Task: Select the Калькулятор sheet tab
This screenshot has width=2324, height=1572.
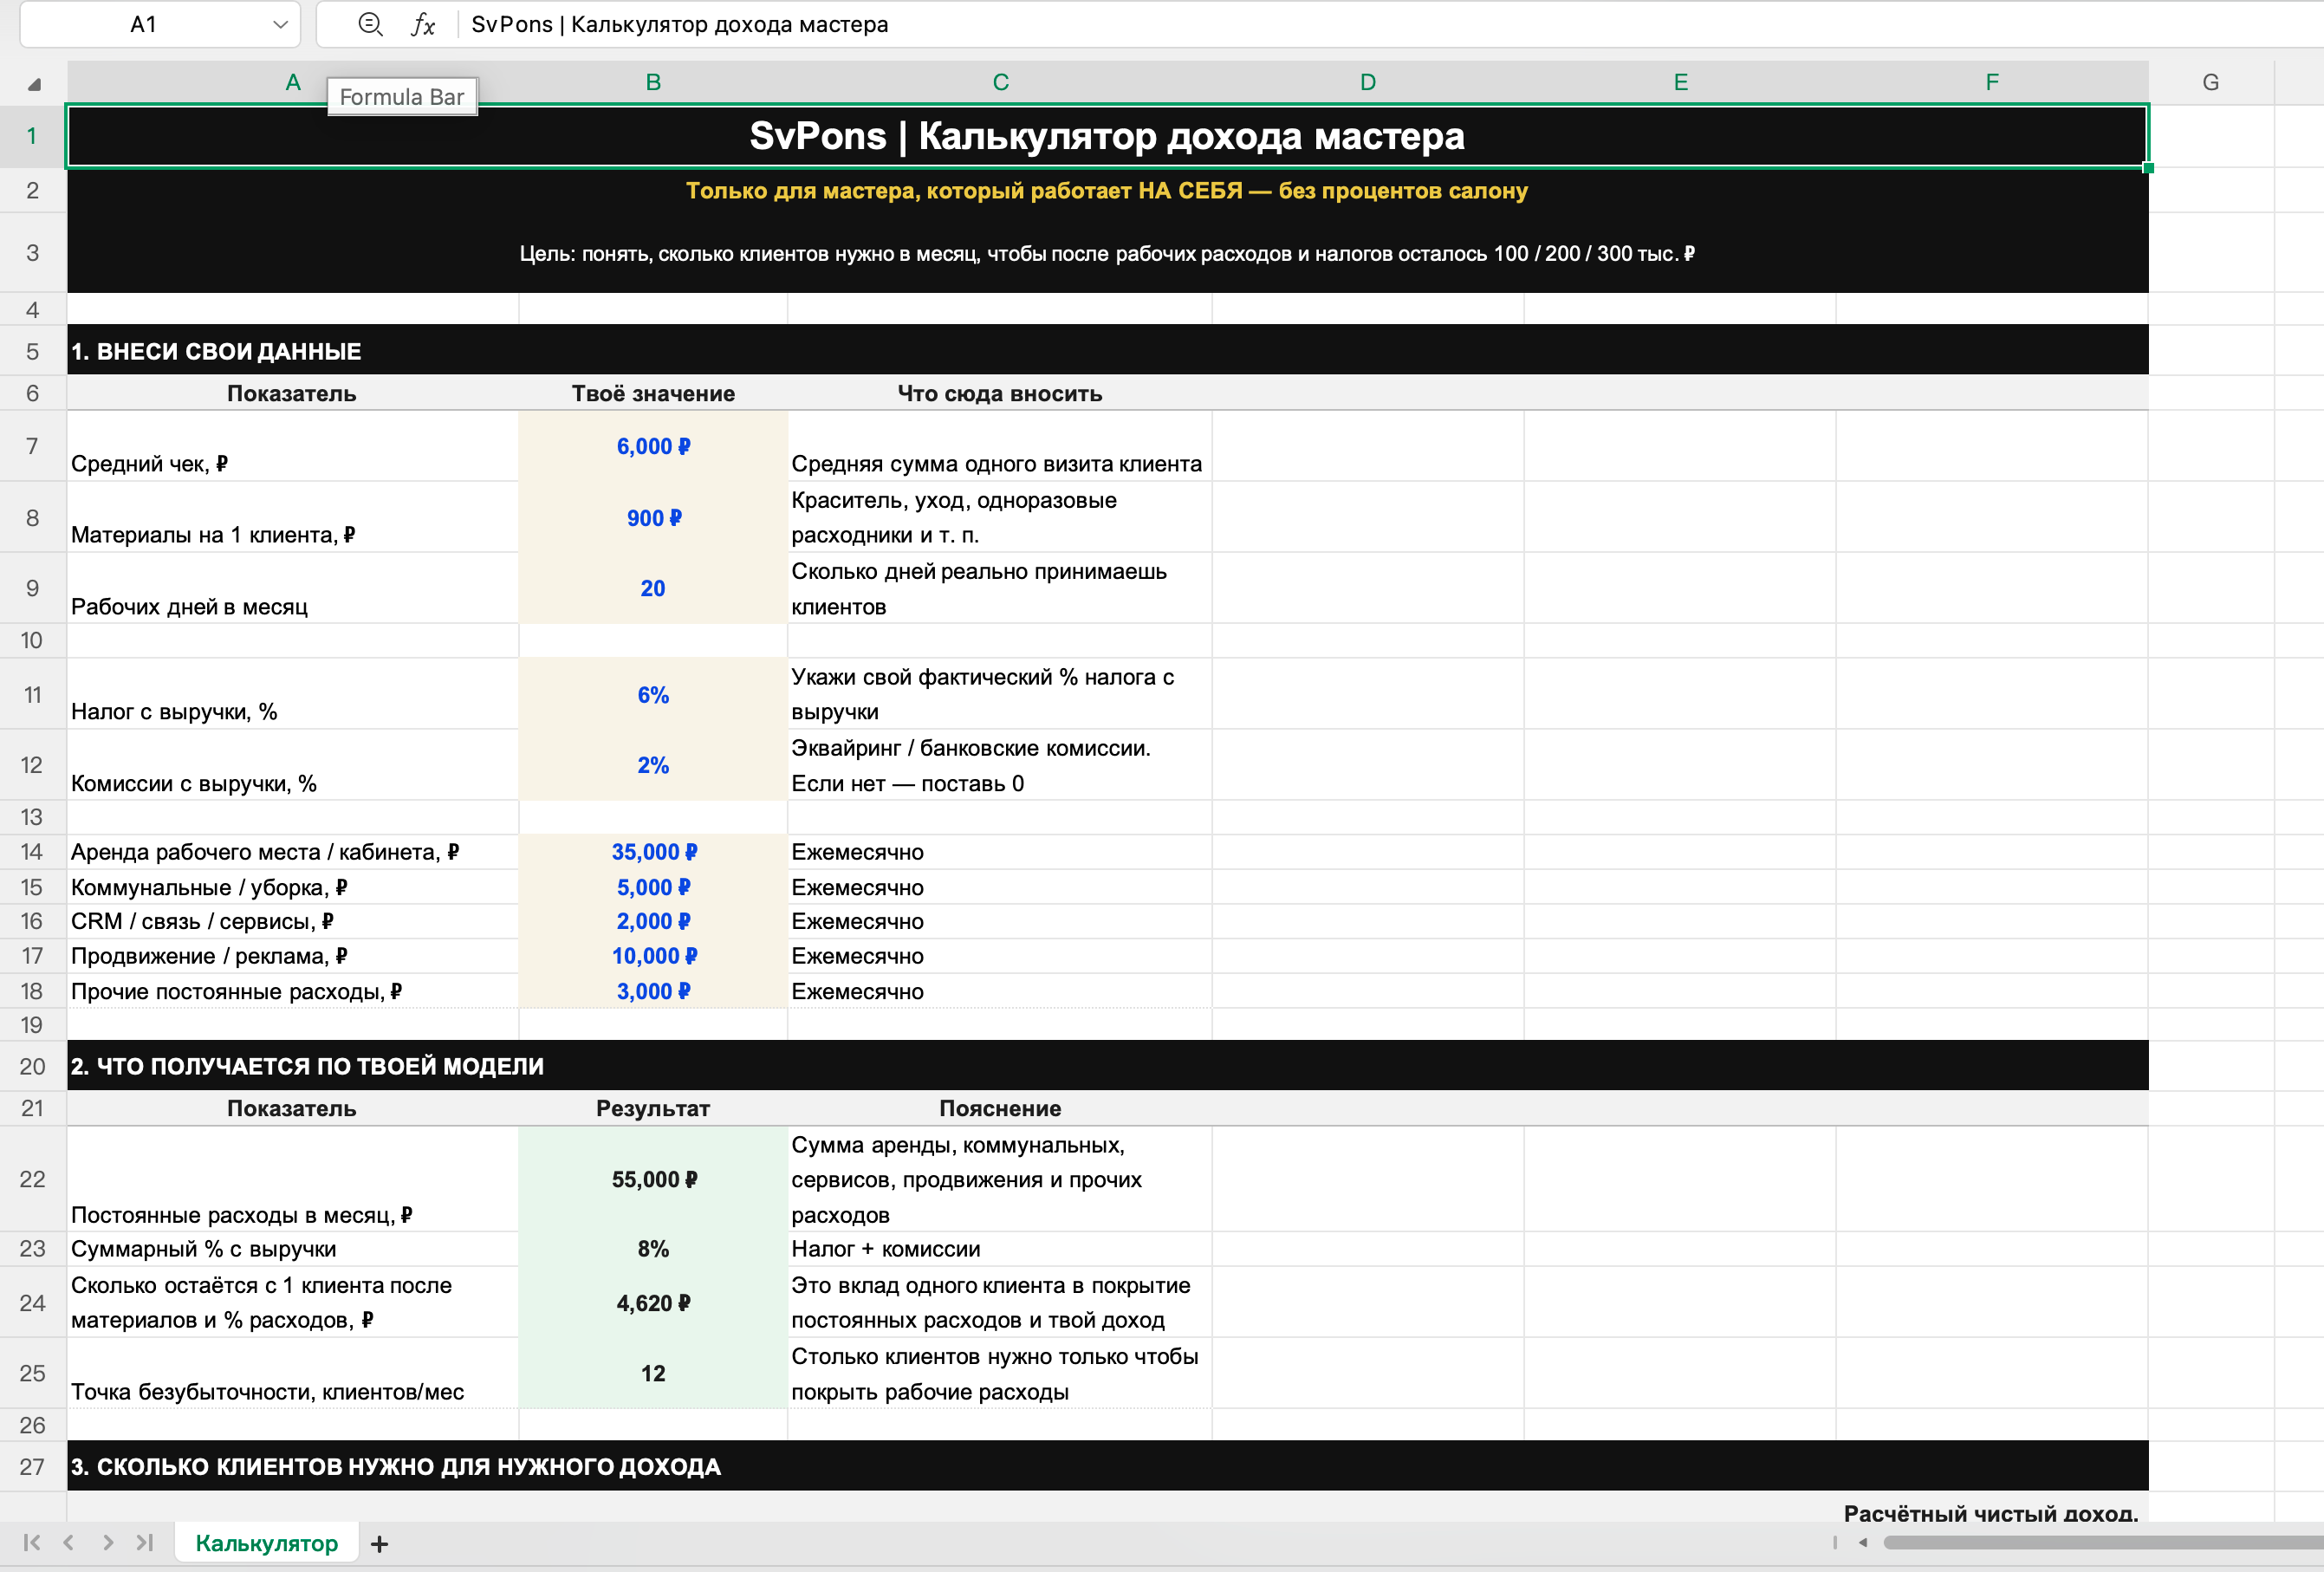Action: [x=267, y=1543]
